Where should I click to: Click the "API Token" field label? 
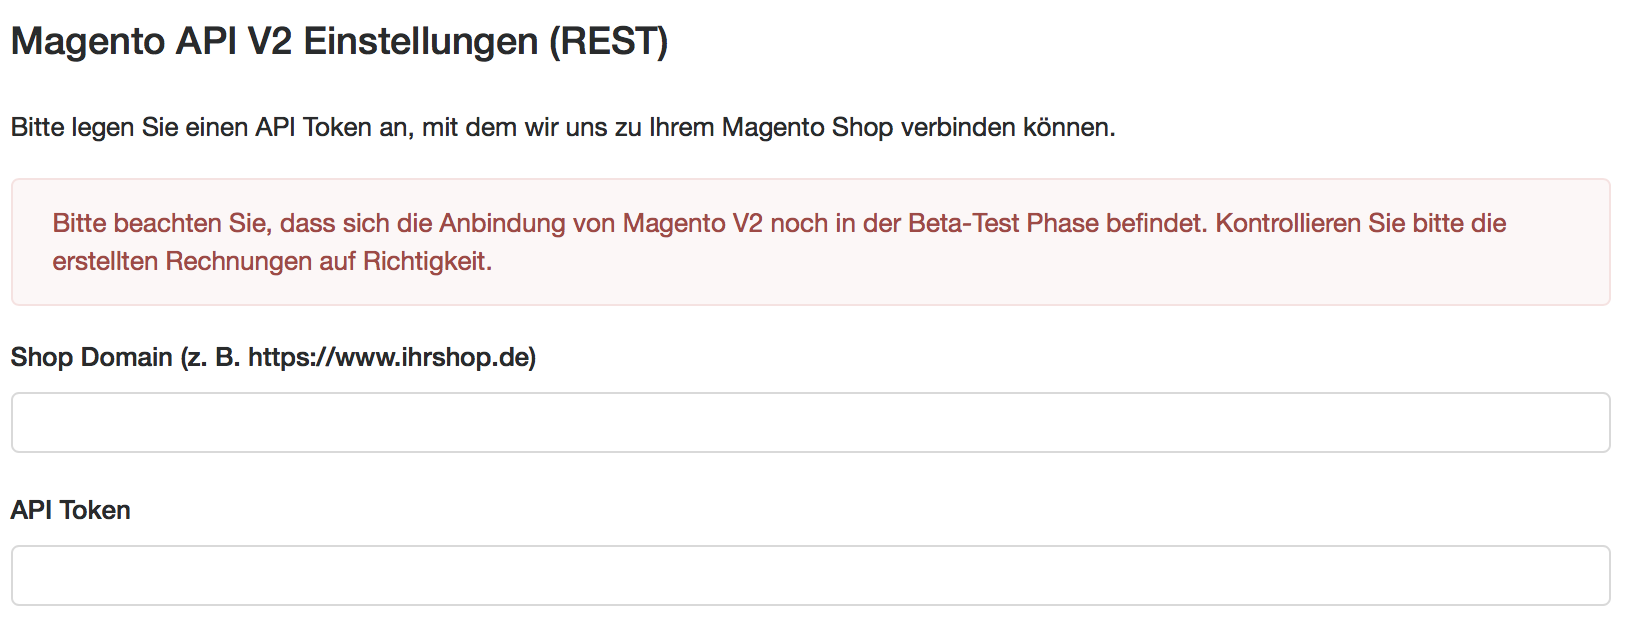pyautogui.click(x=71, y=510)
